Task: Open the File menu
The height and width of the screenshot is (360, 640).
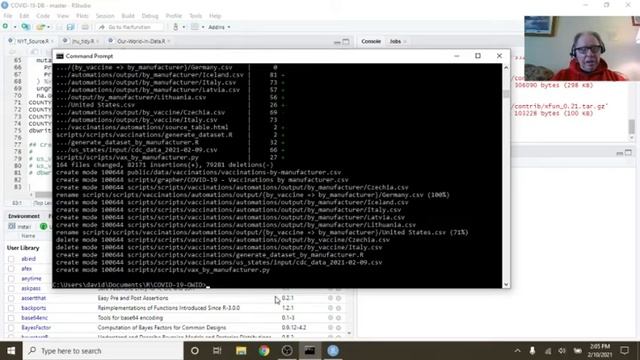Action: pyautogui.click(x=8, y=16)
